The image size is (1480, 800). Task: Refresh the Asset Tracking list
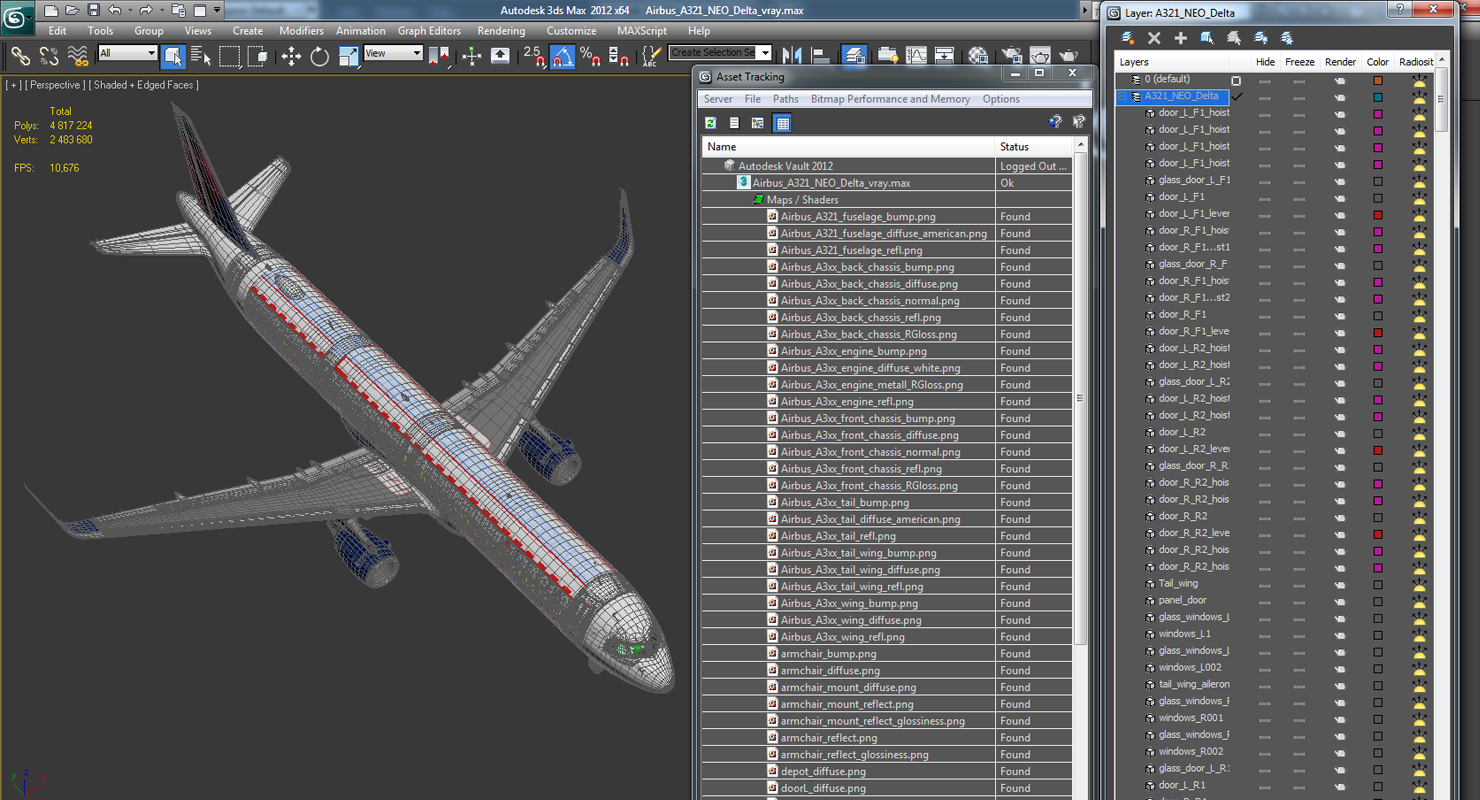(710, 123)
